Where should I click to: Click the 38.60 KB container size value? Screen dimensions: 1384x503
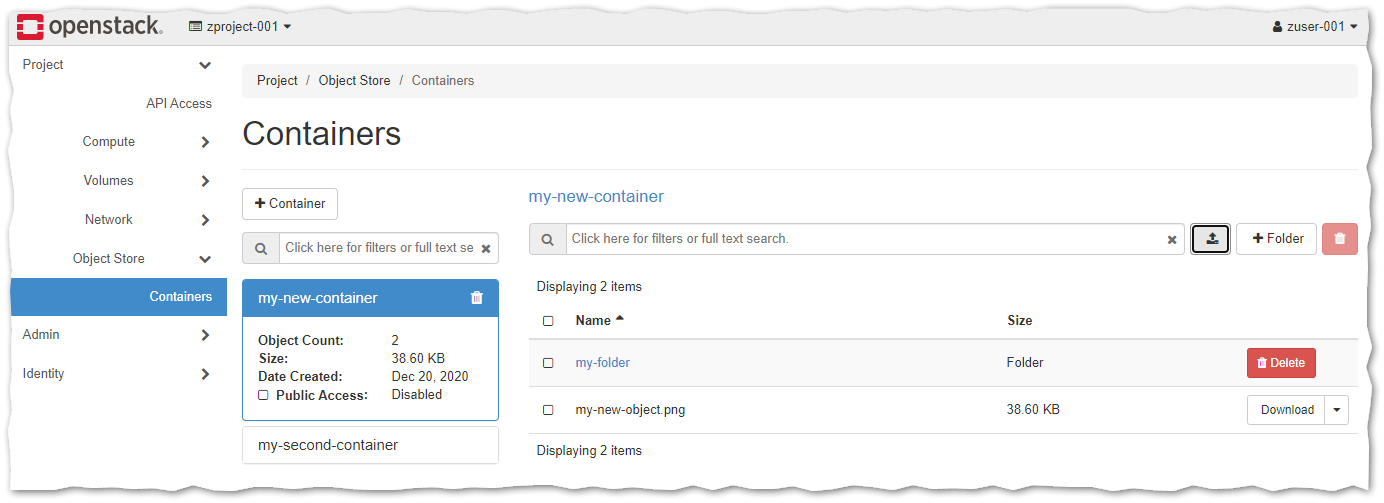[x=418, y=359]
